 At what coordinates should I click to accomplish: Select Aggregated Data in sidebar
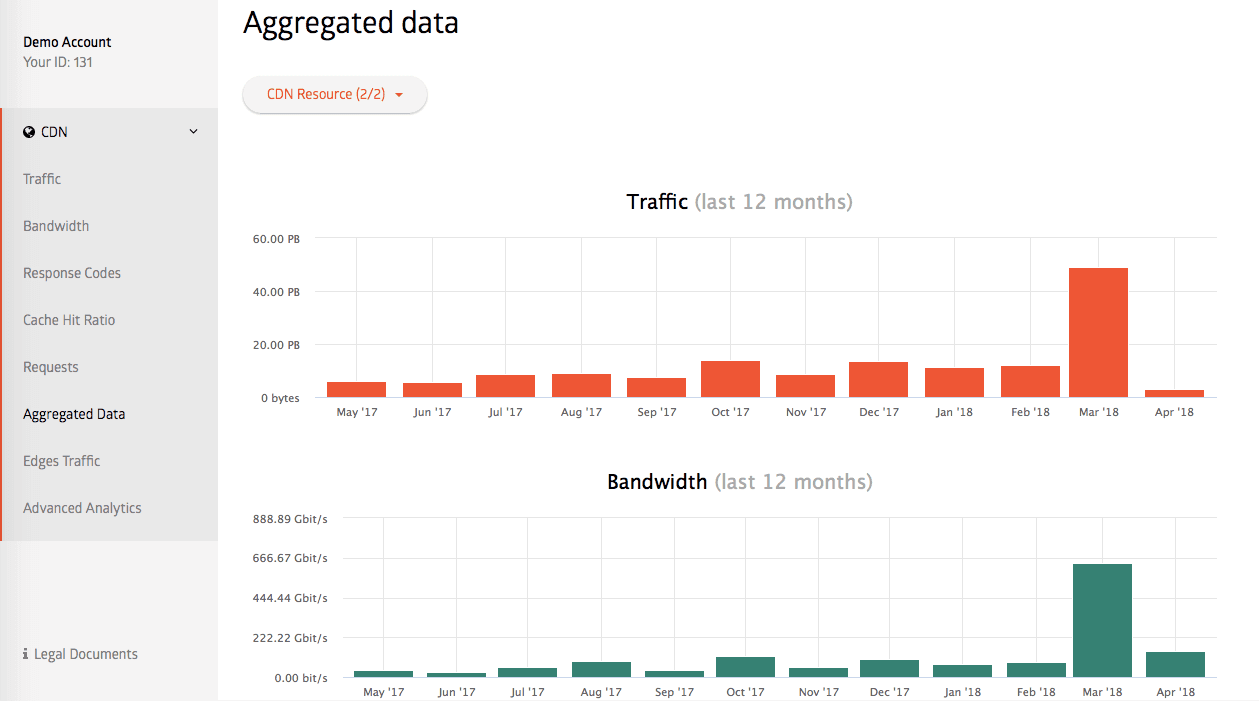[x=74, y=414]
